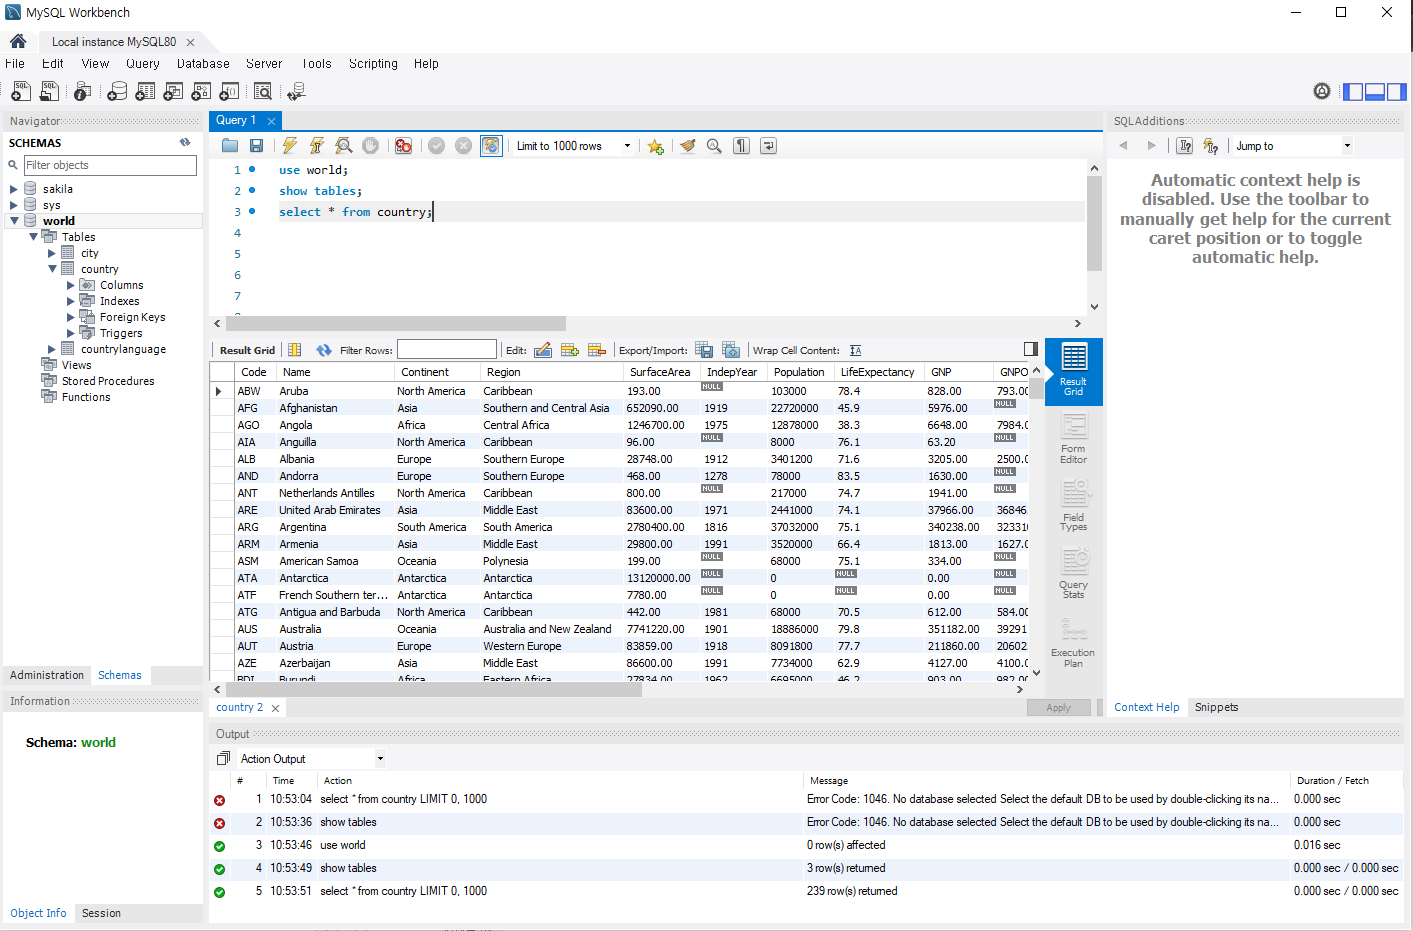The height and width of the screenshot is (931, 1413).
Task: Create a new SQL tab icon
Action: (x=20, y=92)
